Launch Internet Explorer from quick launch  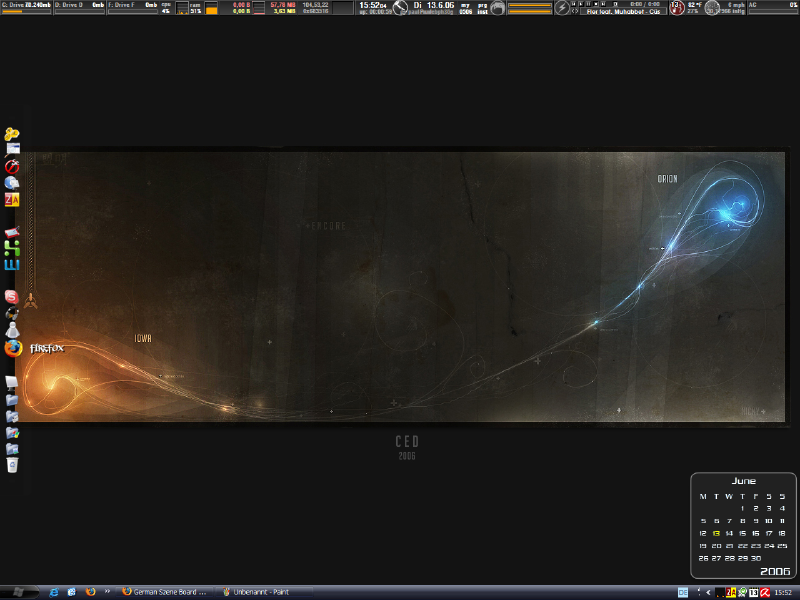click(x=54, y=592)
